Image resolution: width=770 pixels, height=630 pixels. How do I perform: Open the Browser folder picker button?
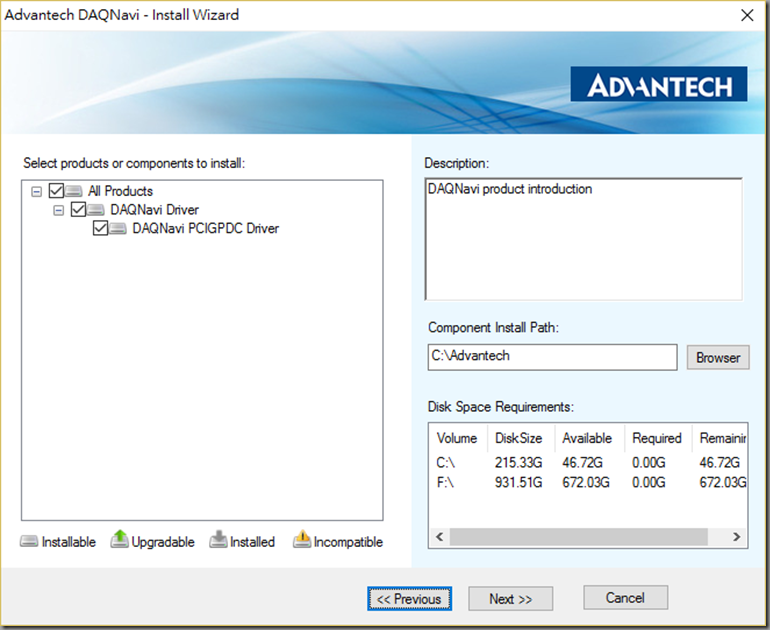coord(717,357)
